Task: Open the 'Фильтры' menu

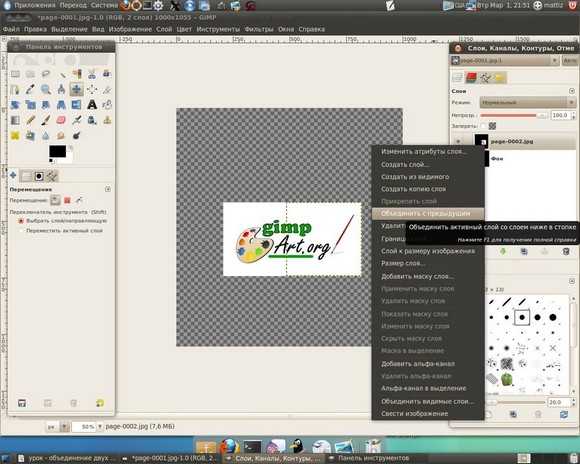Action: tap(259, 29)
